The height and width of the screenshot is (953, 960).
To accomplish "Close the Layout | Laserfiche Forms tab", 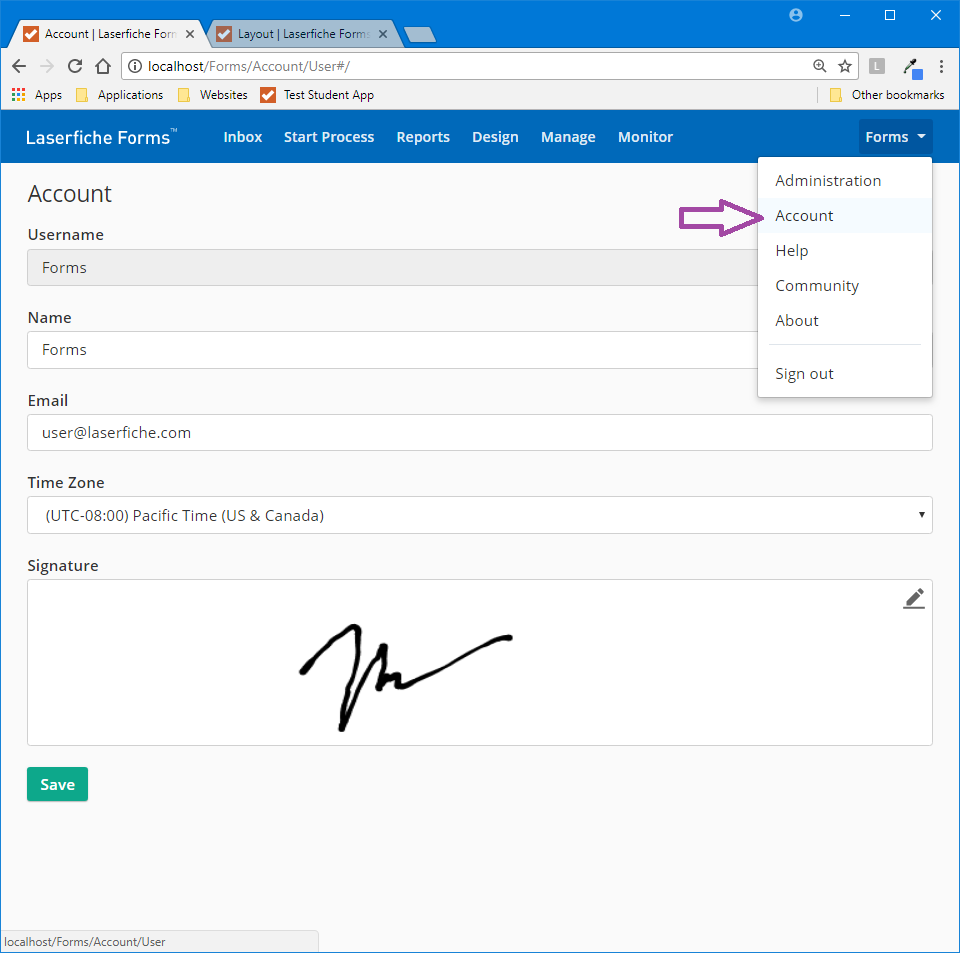I will [383, 34].
